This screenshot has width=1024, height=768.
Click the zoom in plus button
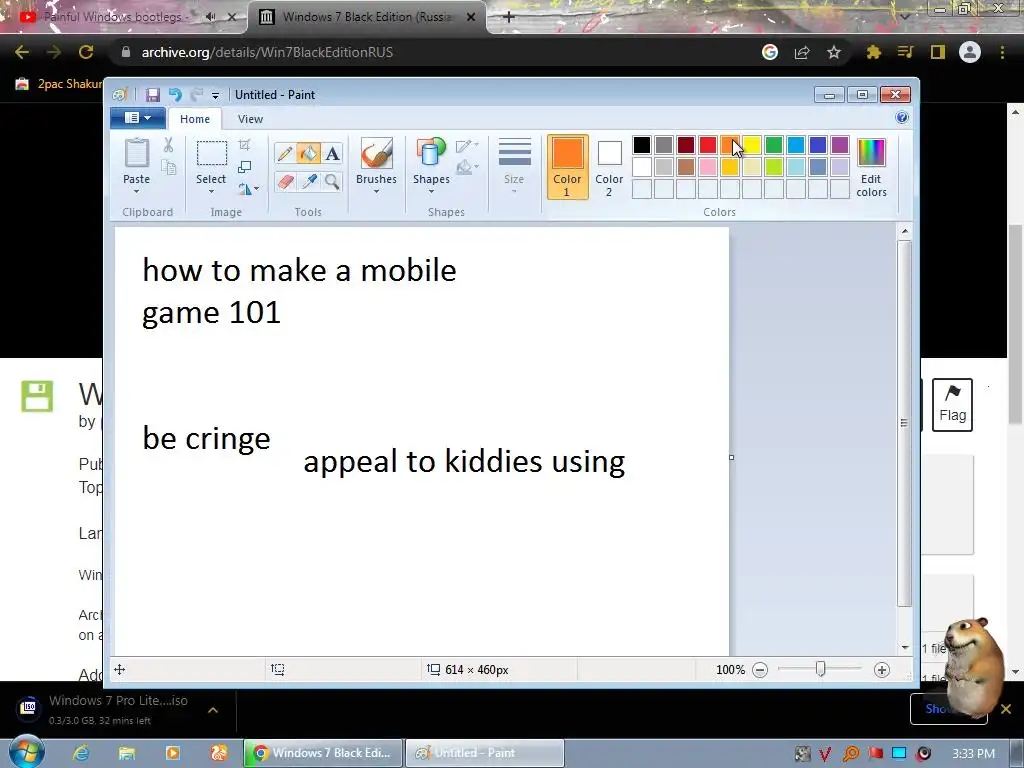point(882,669)
